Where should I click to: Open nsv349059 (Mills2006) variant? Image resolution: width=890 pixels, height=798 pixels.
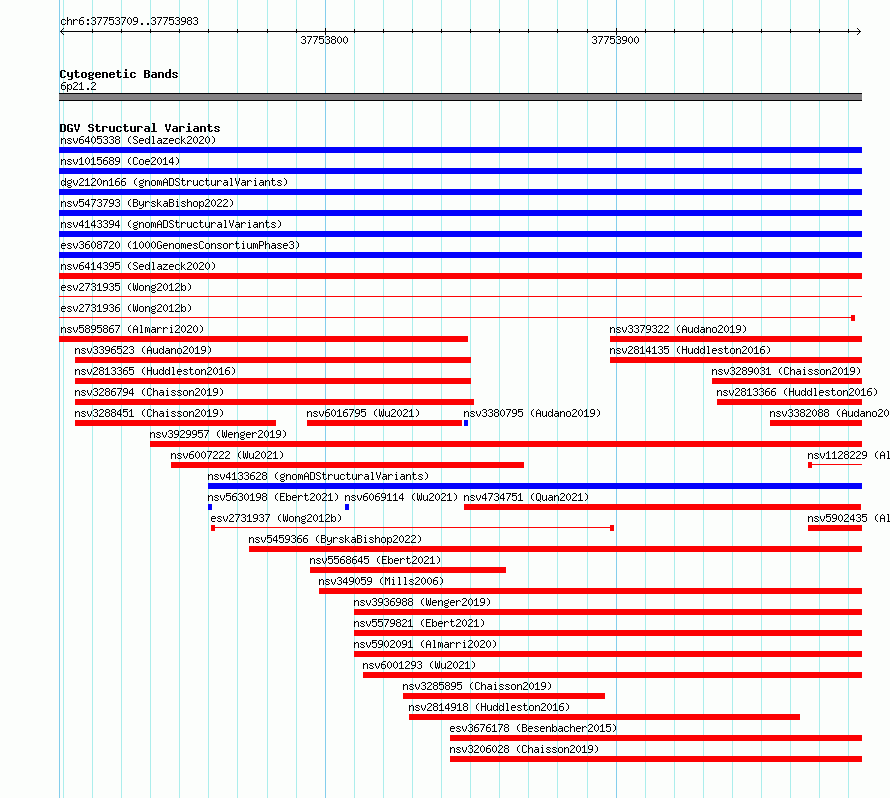coord(381,581)
